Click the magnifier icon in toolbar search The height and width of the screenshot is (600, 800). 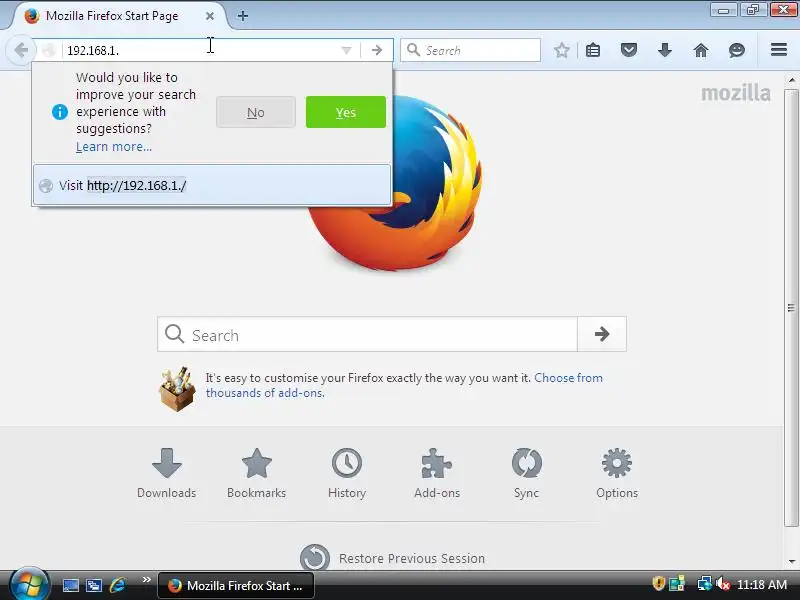[413, 50]
